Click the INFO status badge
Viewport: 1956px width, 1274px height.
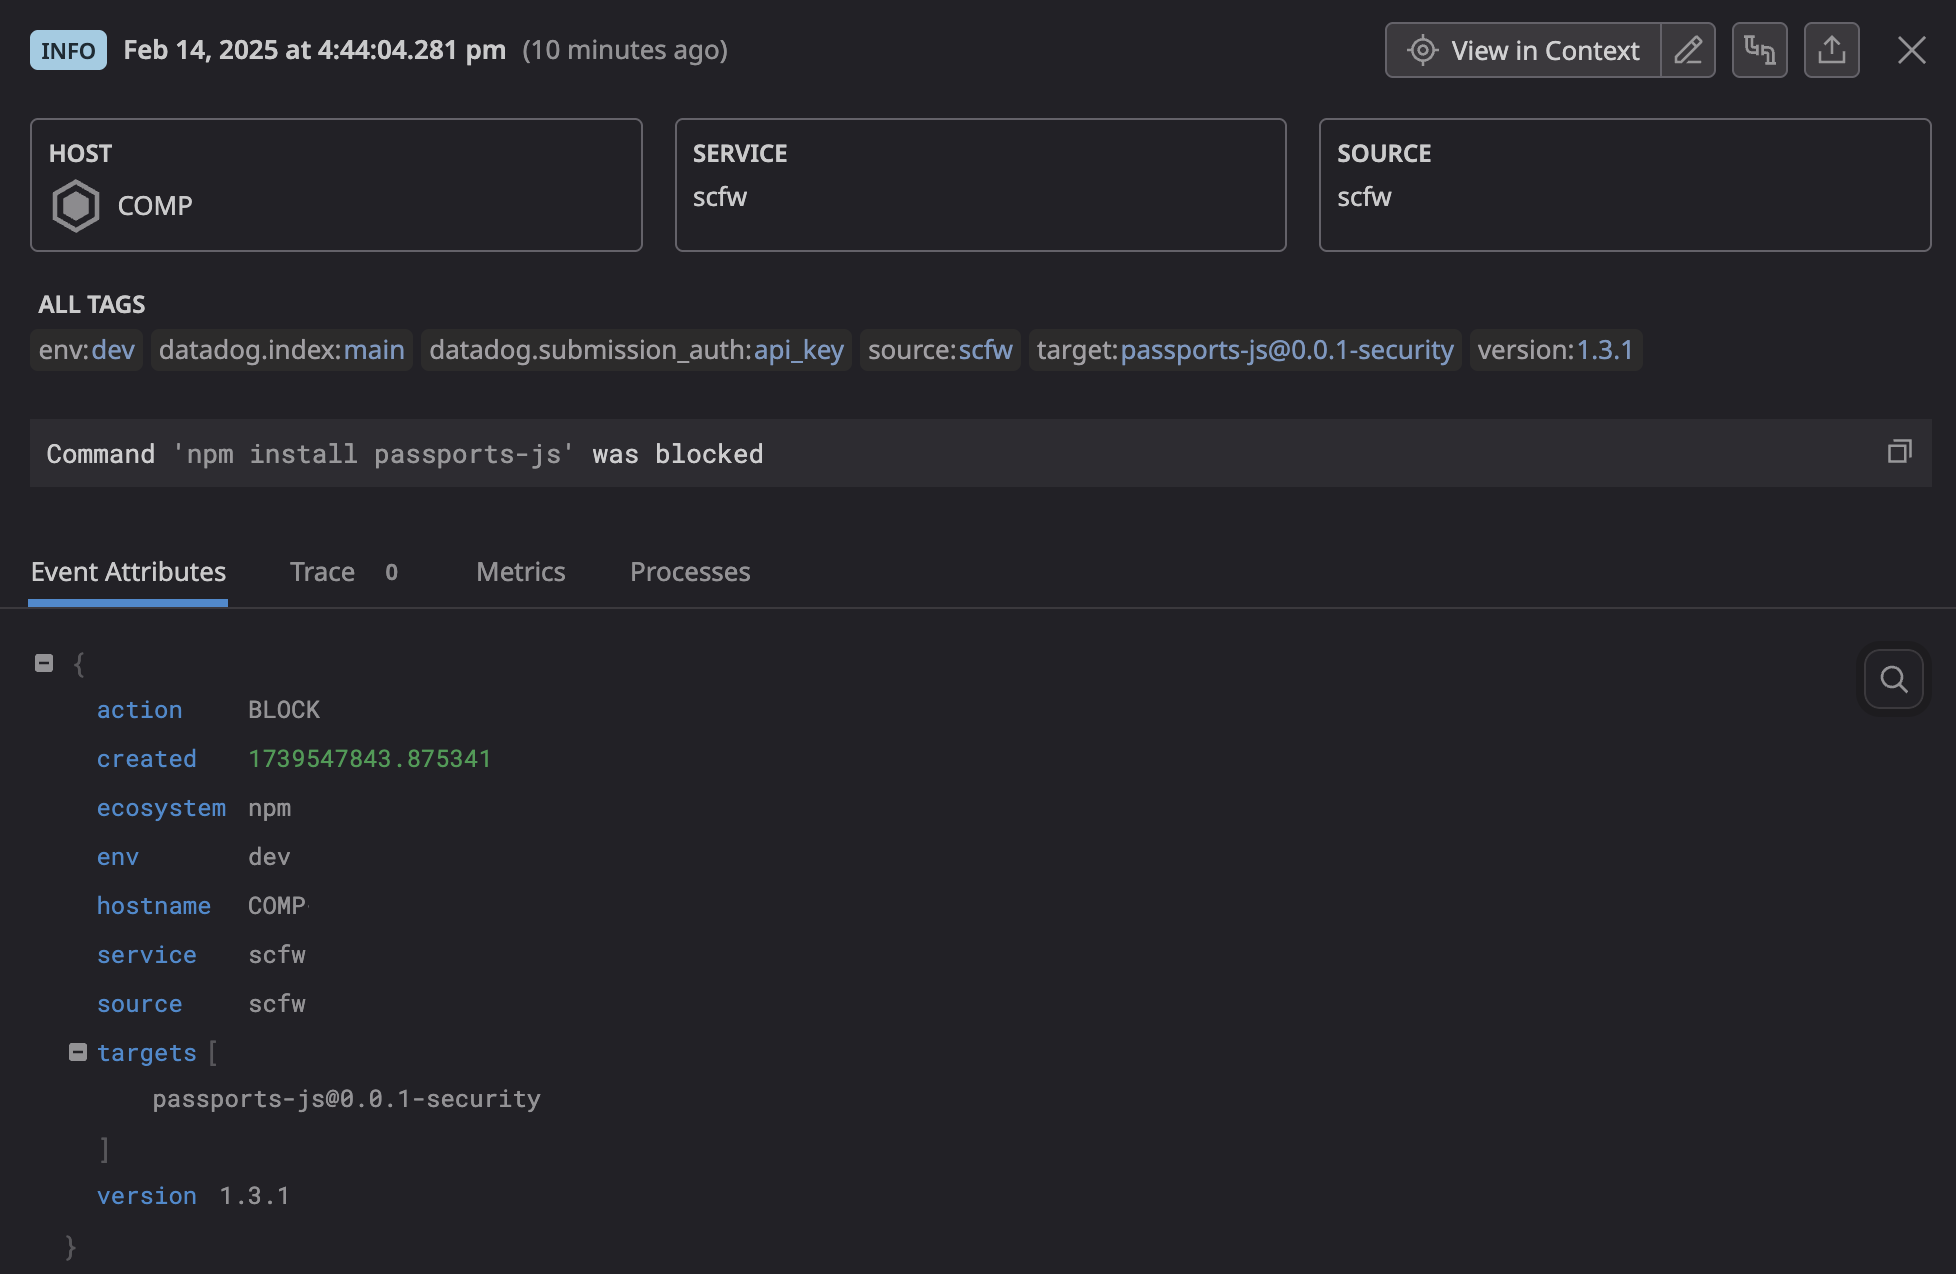(67, 49)
